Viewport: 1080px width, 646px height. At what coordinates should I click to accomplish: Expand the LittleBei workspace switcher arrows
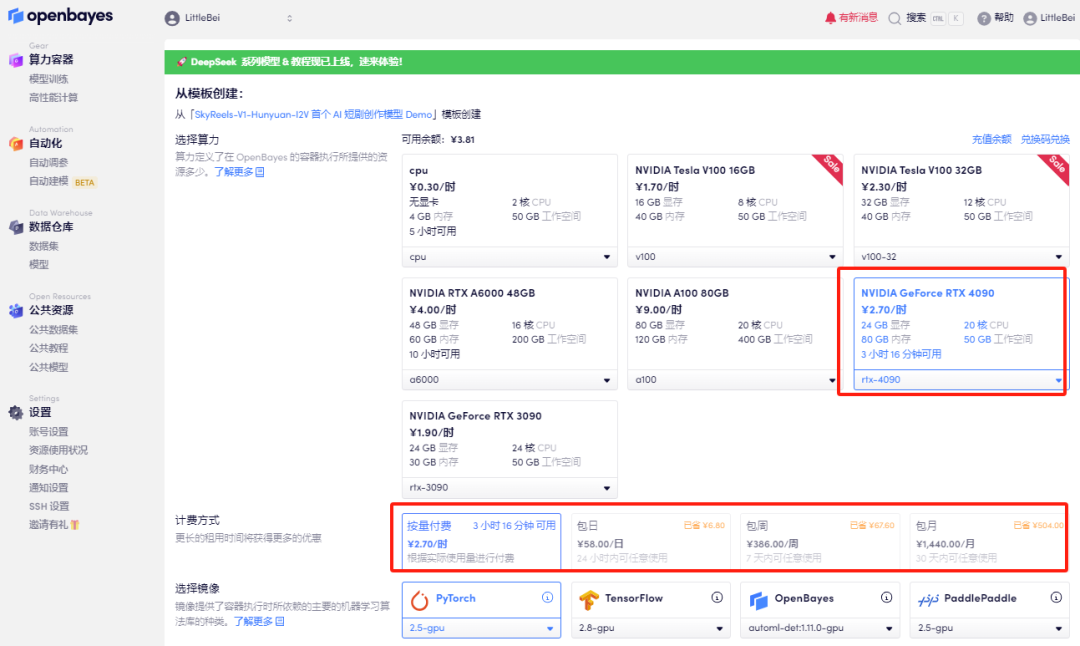click(x=289, y=19)
